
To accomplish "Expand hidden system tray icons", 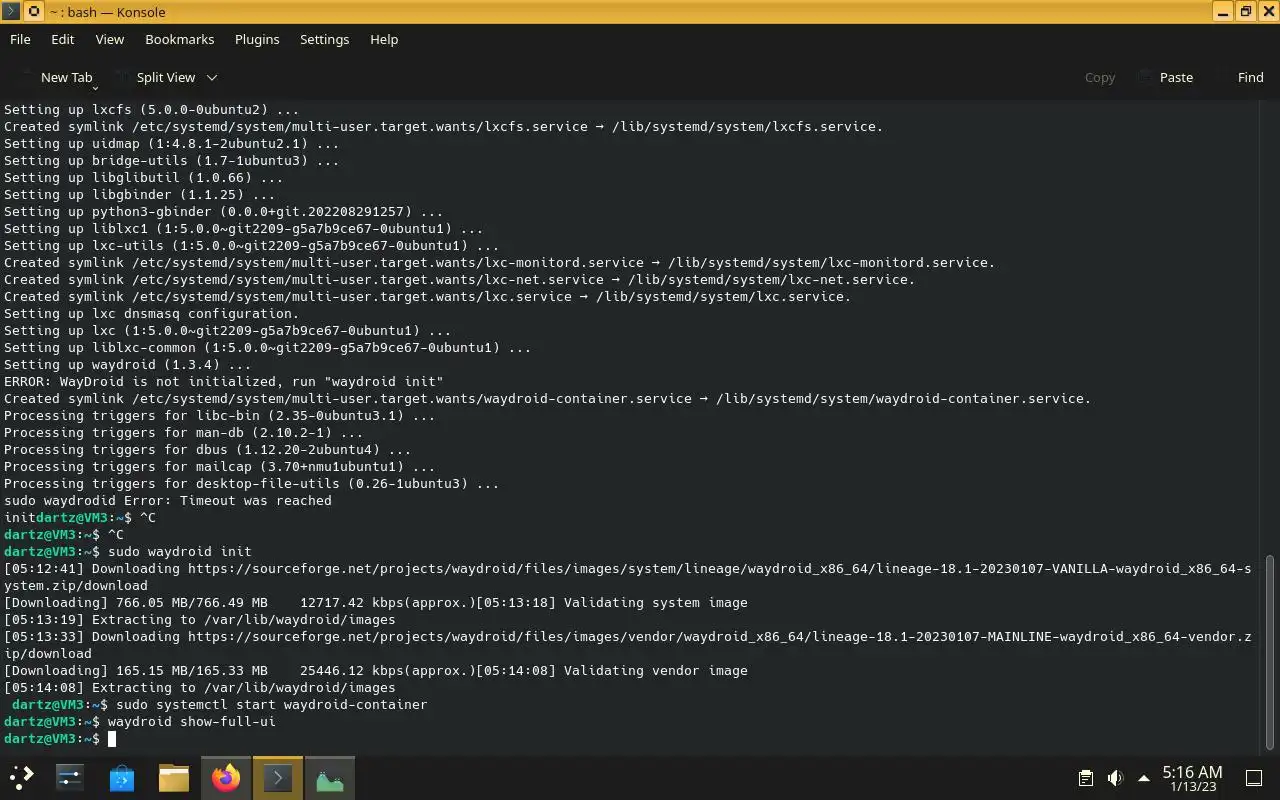I will pos(1144,778).
